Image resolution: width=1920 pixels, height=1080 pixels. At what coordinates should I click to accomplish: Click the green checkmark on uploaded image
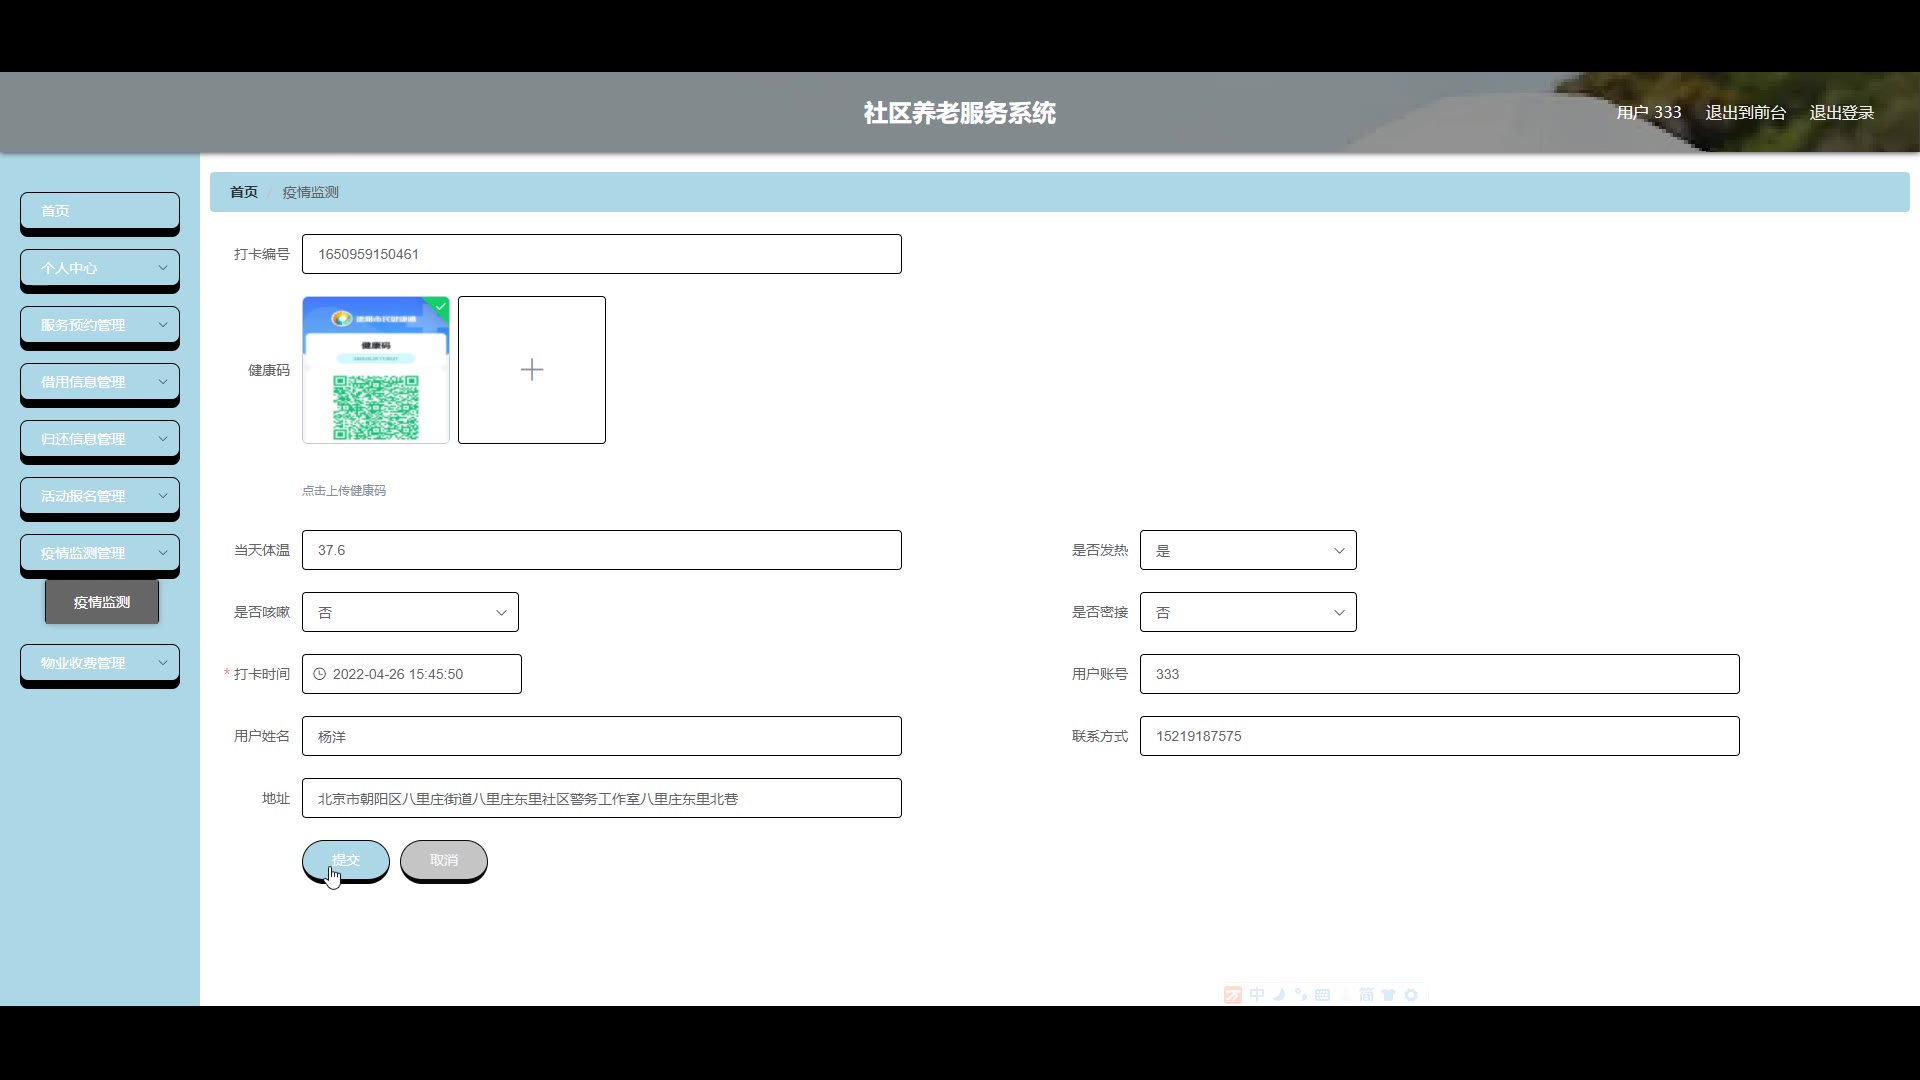tap(440, 306)
